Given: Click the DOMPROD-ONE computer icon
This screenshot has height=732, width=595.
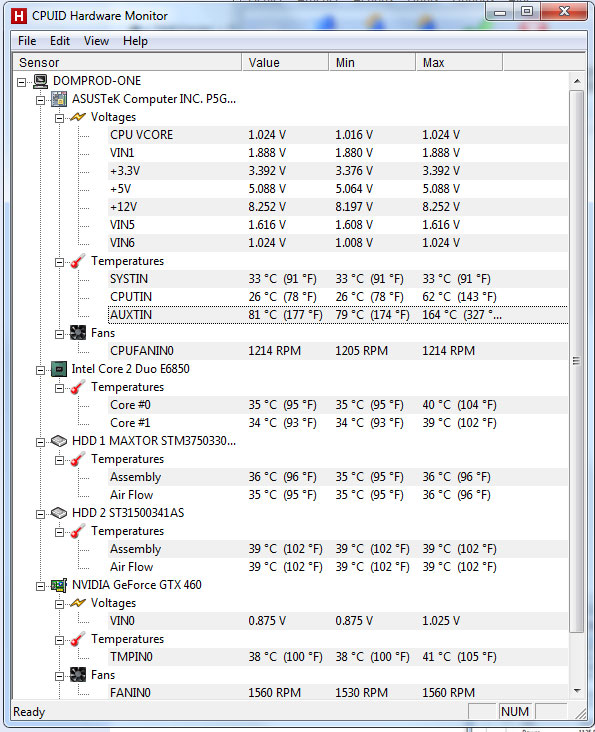Looking at the screenshot, I should pyautogui.click(x=41, y=81).
